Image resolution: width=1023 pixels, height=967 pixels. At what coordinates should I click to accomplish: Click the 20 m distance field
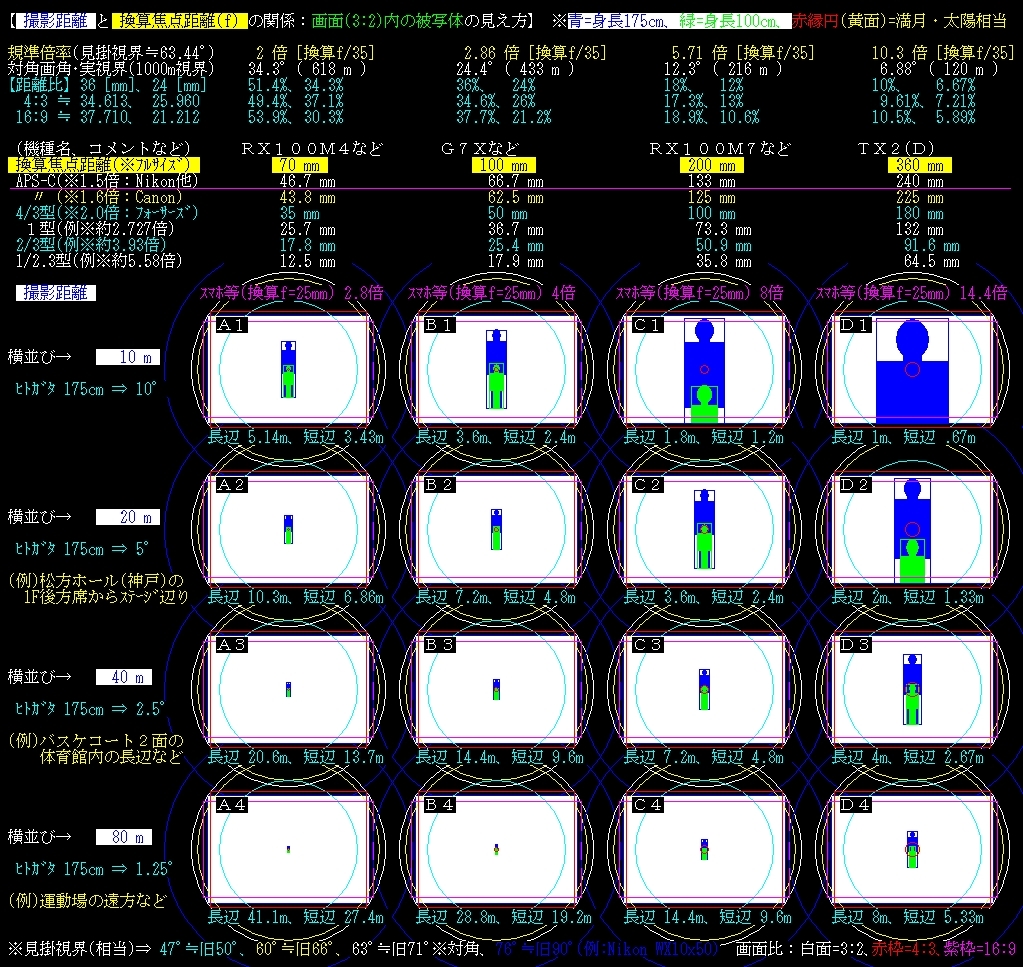click(128, 517)
